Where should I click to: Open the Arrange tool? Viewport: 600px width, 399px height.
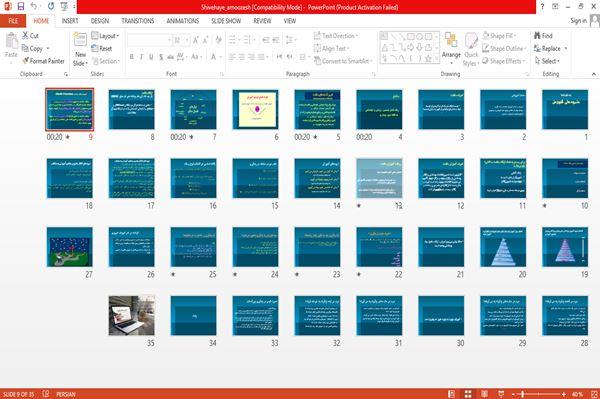coord(451,48)
